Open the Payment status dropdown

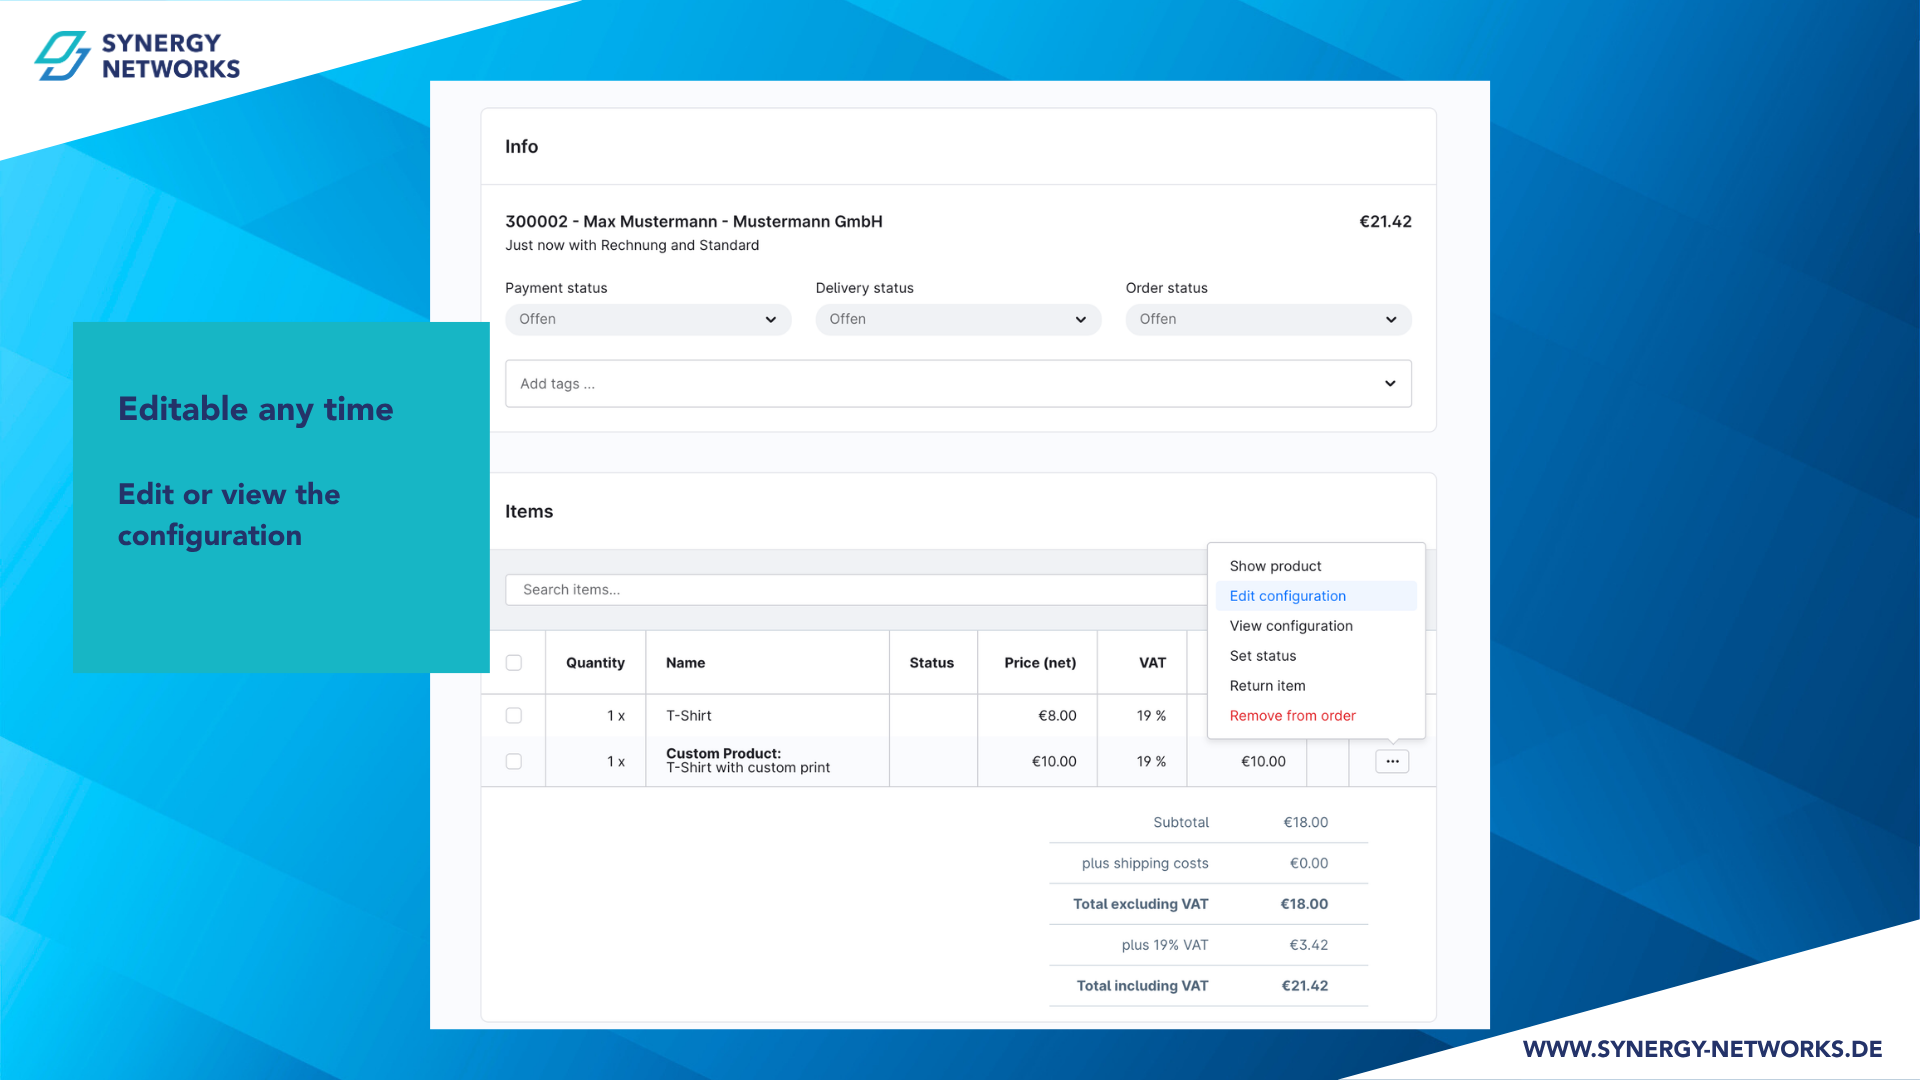[648, 319]
